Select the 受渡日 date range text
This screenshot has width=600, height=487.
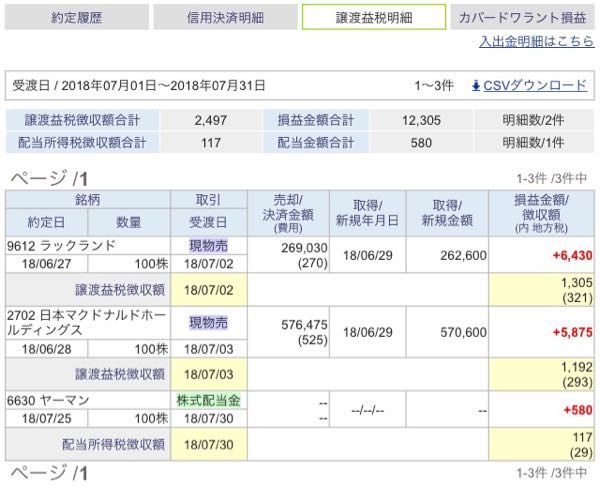pos(139,85)
